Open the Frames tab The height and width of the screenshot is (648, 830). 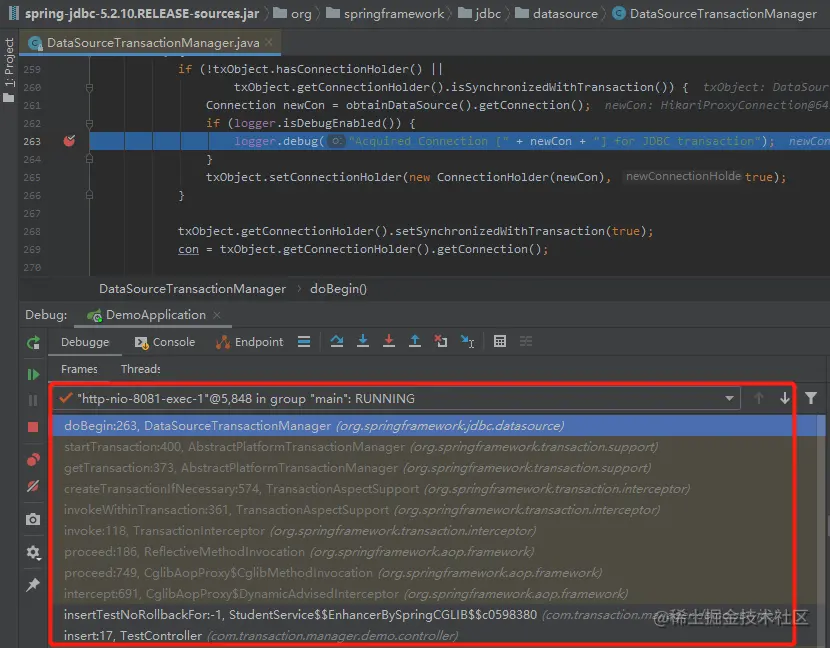tap(79, 369)
